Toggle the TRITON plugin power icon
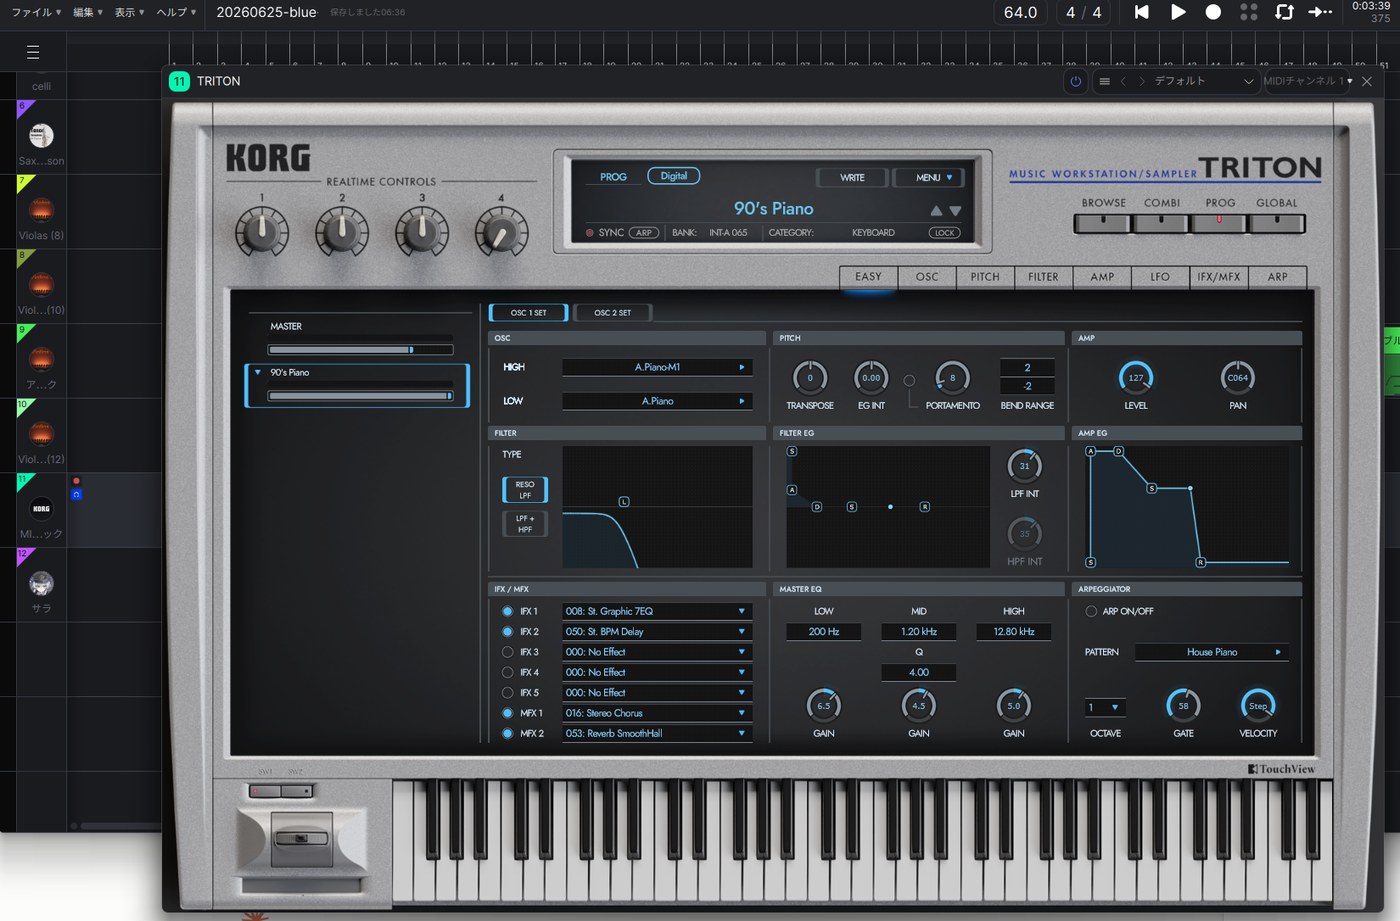This screenshot has width=1400, height=921. [1076, 81]
